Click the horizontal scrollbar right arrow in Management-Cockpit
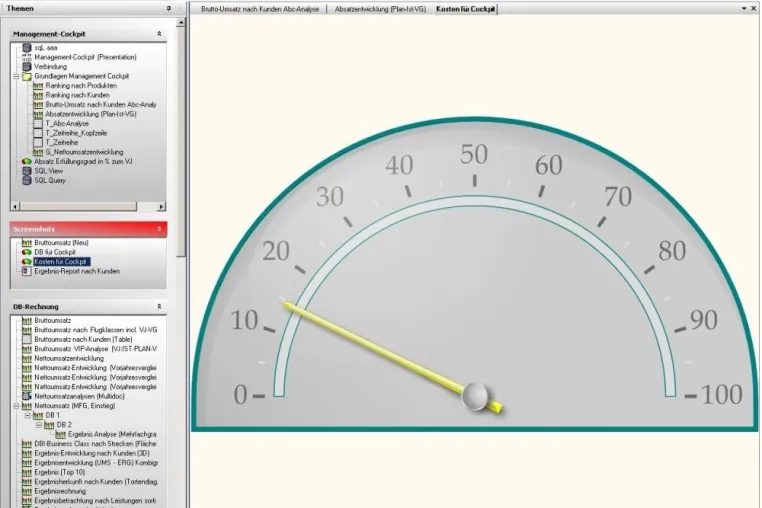 tap(161, 207)
